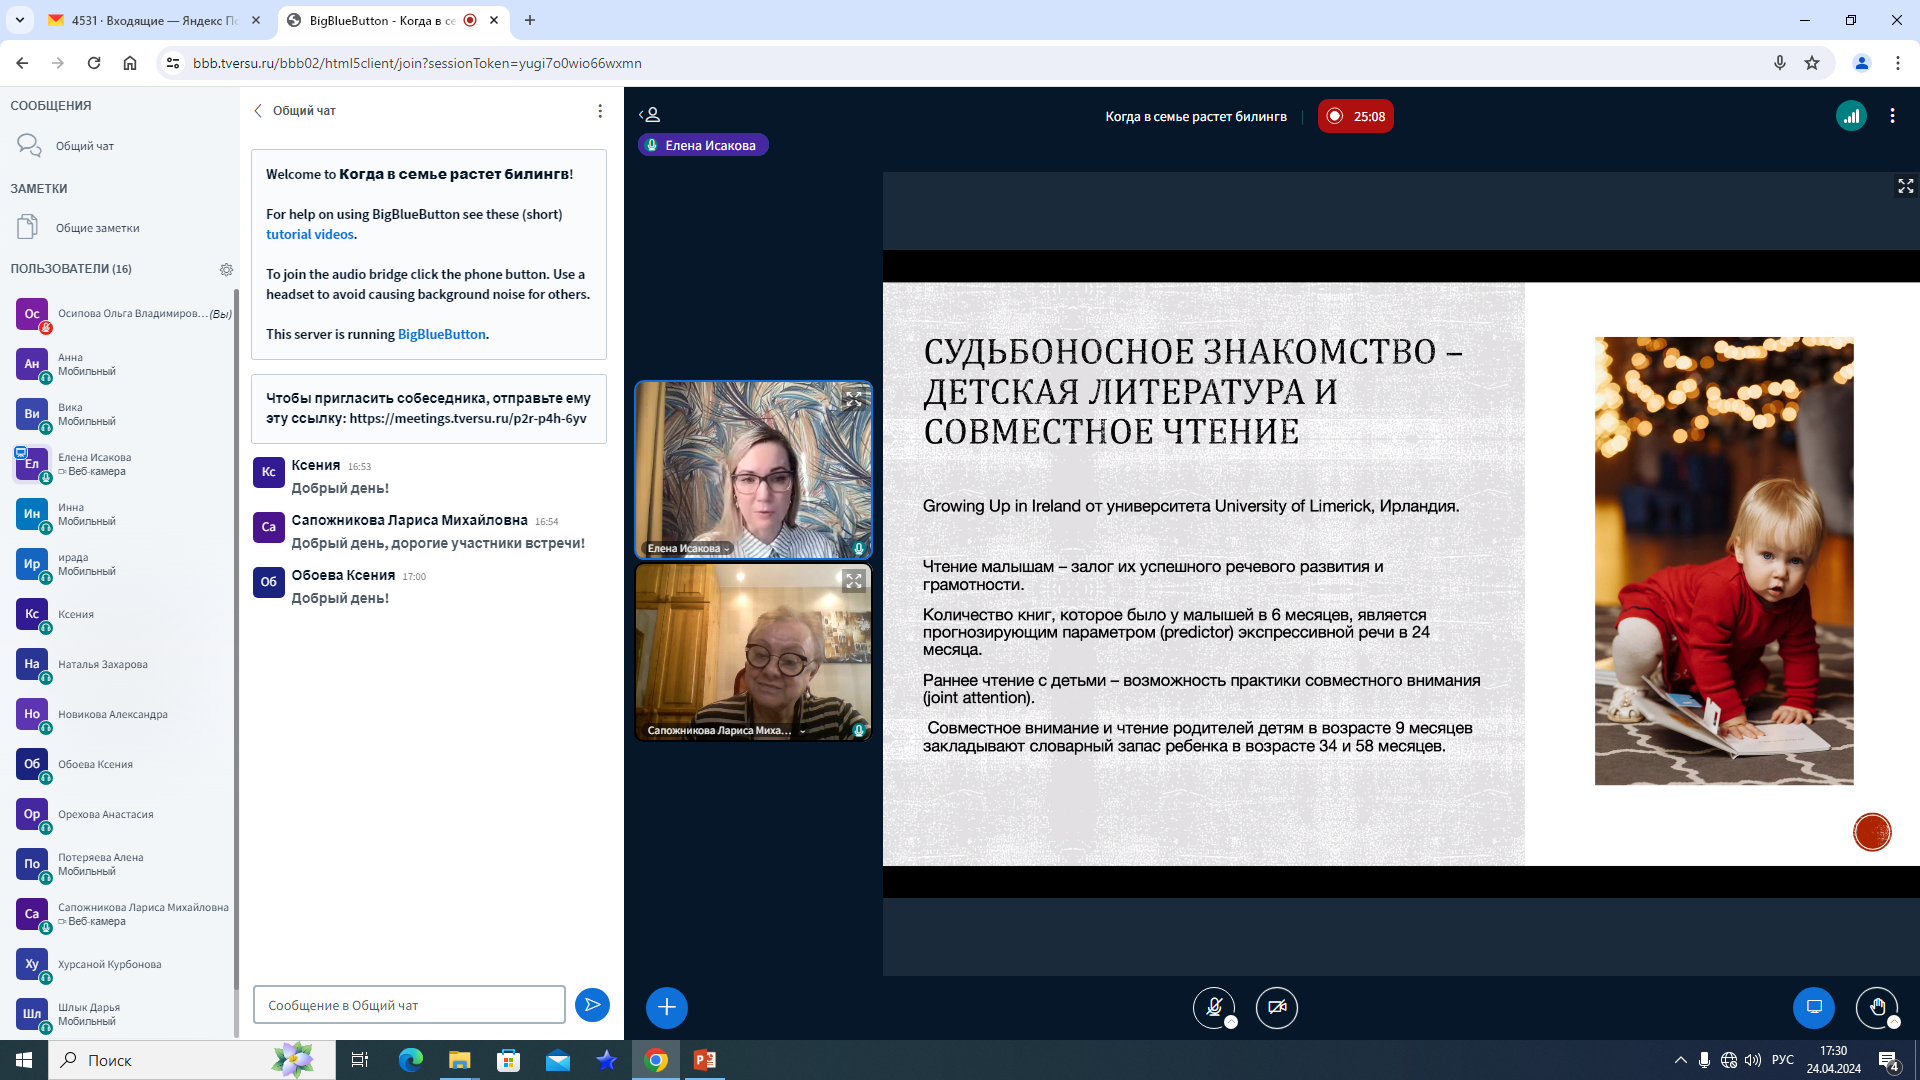1920x1080 pixels.
Task: Fullscreen Сапожникова Лариса webcam video
Action: (853, 580)
